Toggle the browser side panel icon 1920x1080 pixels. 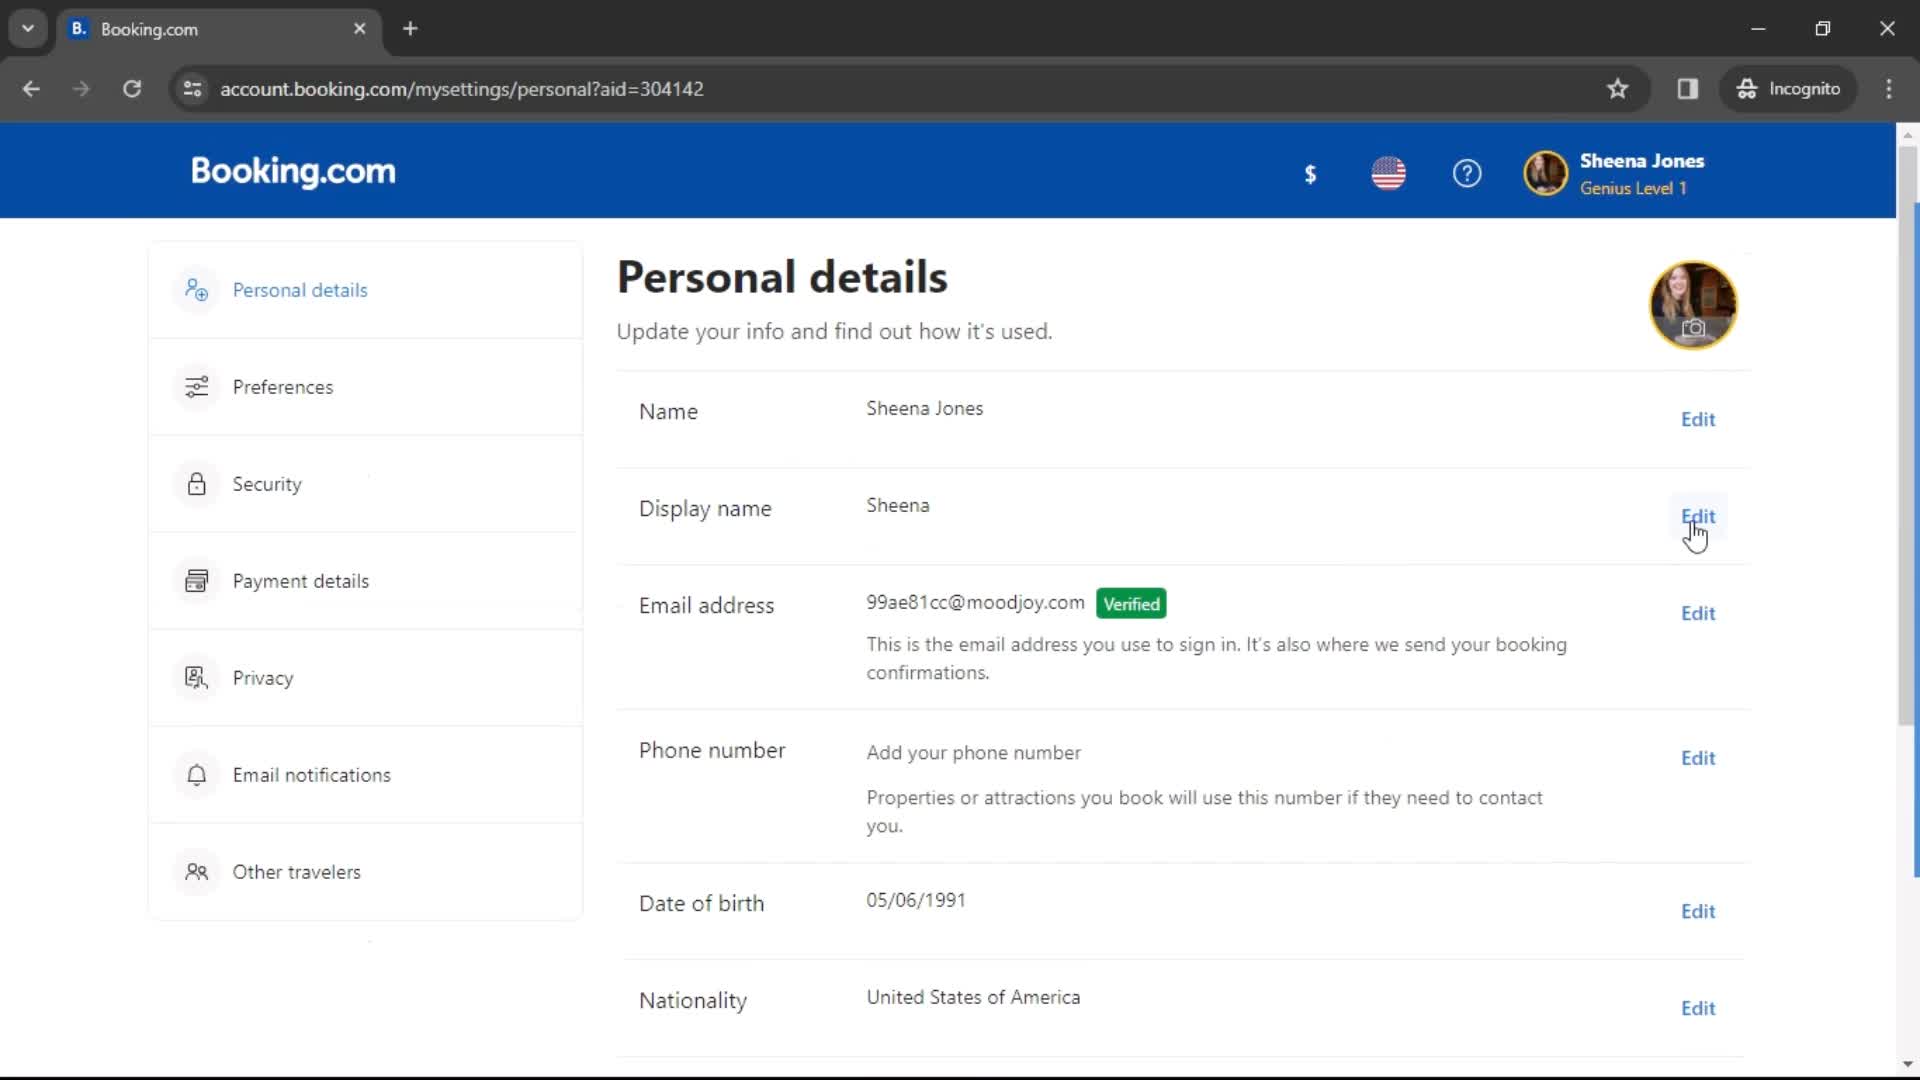[1688, 89]
